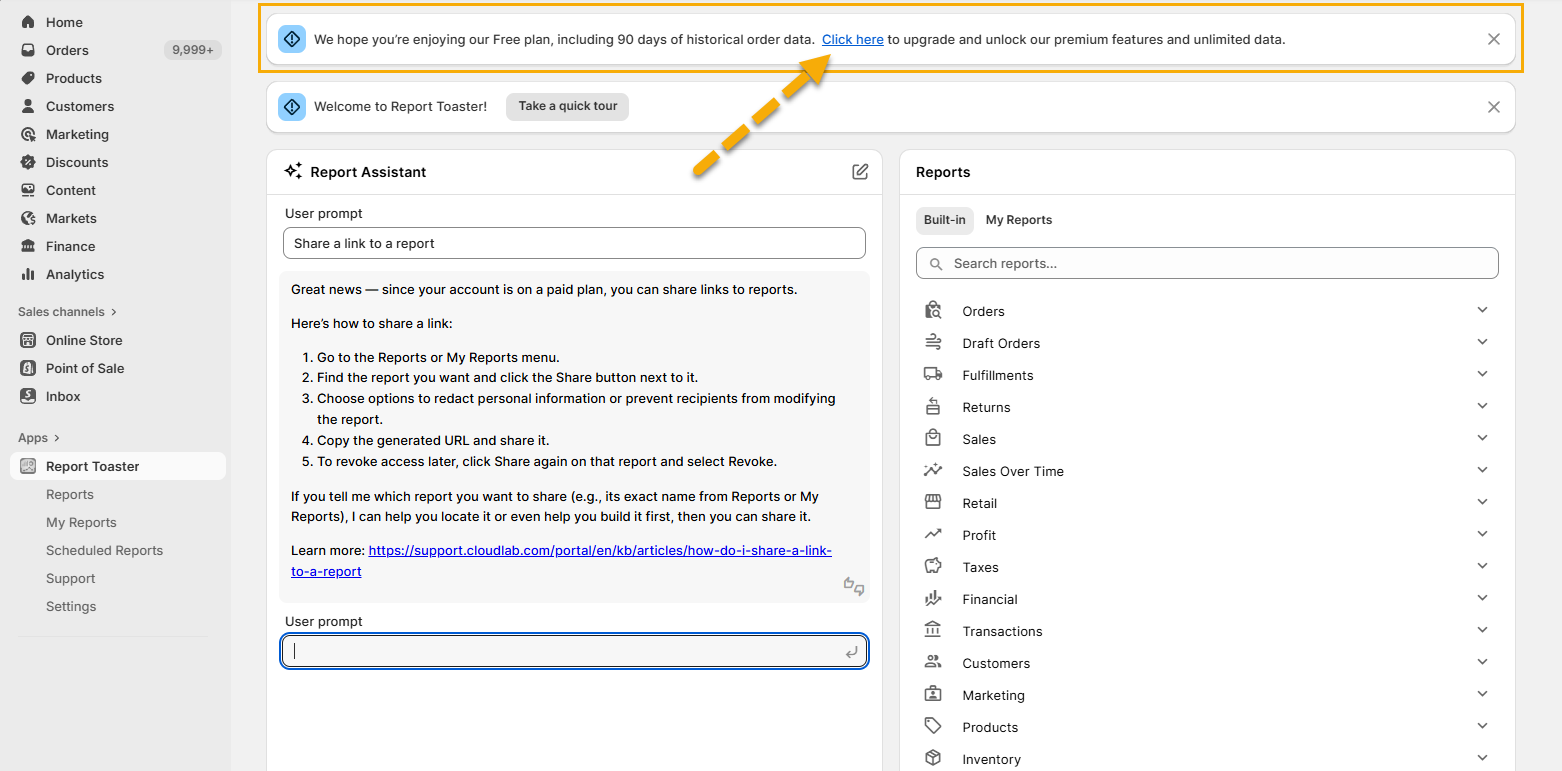This screenshot has height=771, width=1562.
Task: Expand the Sales Over Time report category
Action: pos(1482,470)
